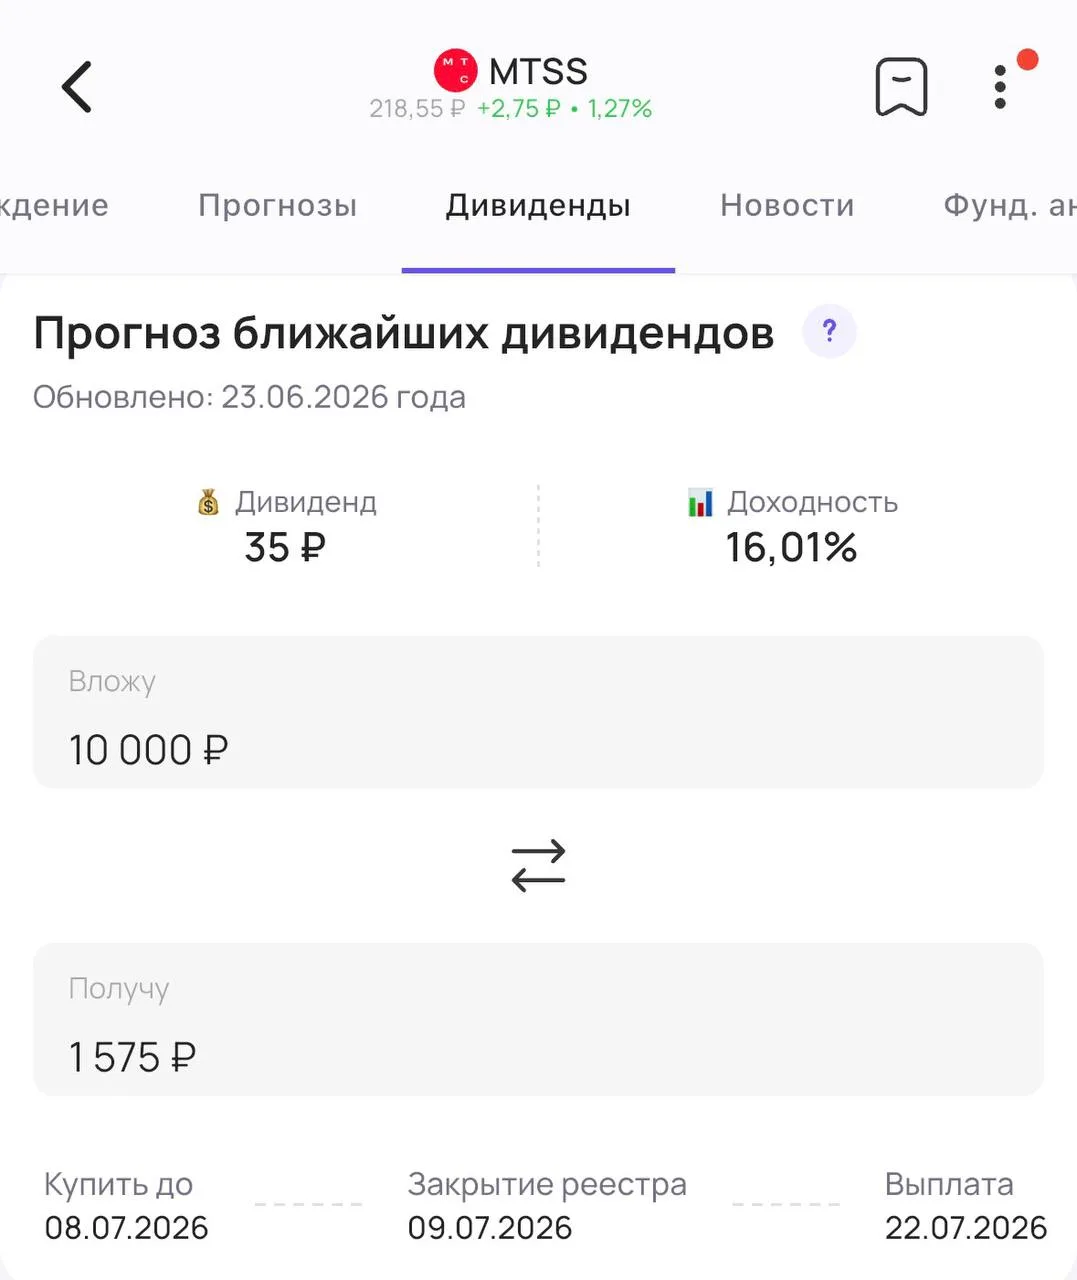The image size is (1077, 1280).
Task: Select the Дивиденды tab
Action: point(538,205)
